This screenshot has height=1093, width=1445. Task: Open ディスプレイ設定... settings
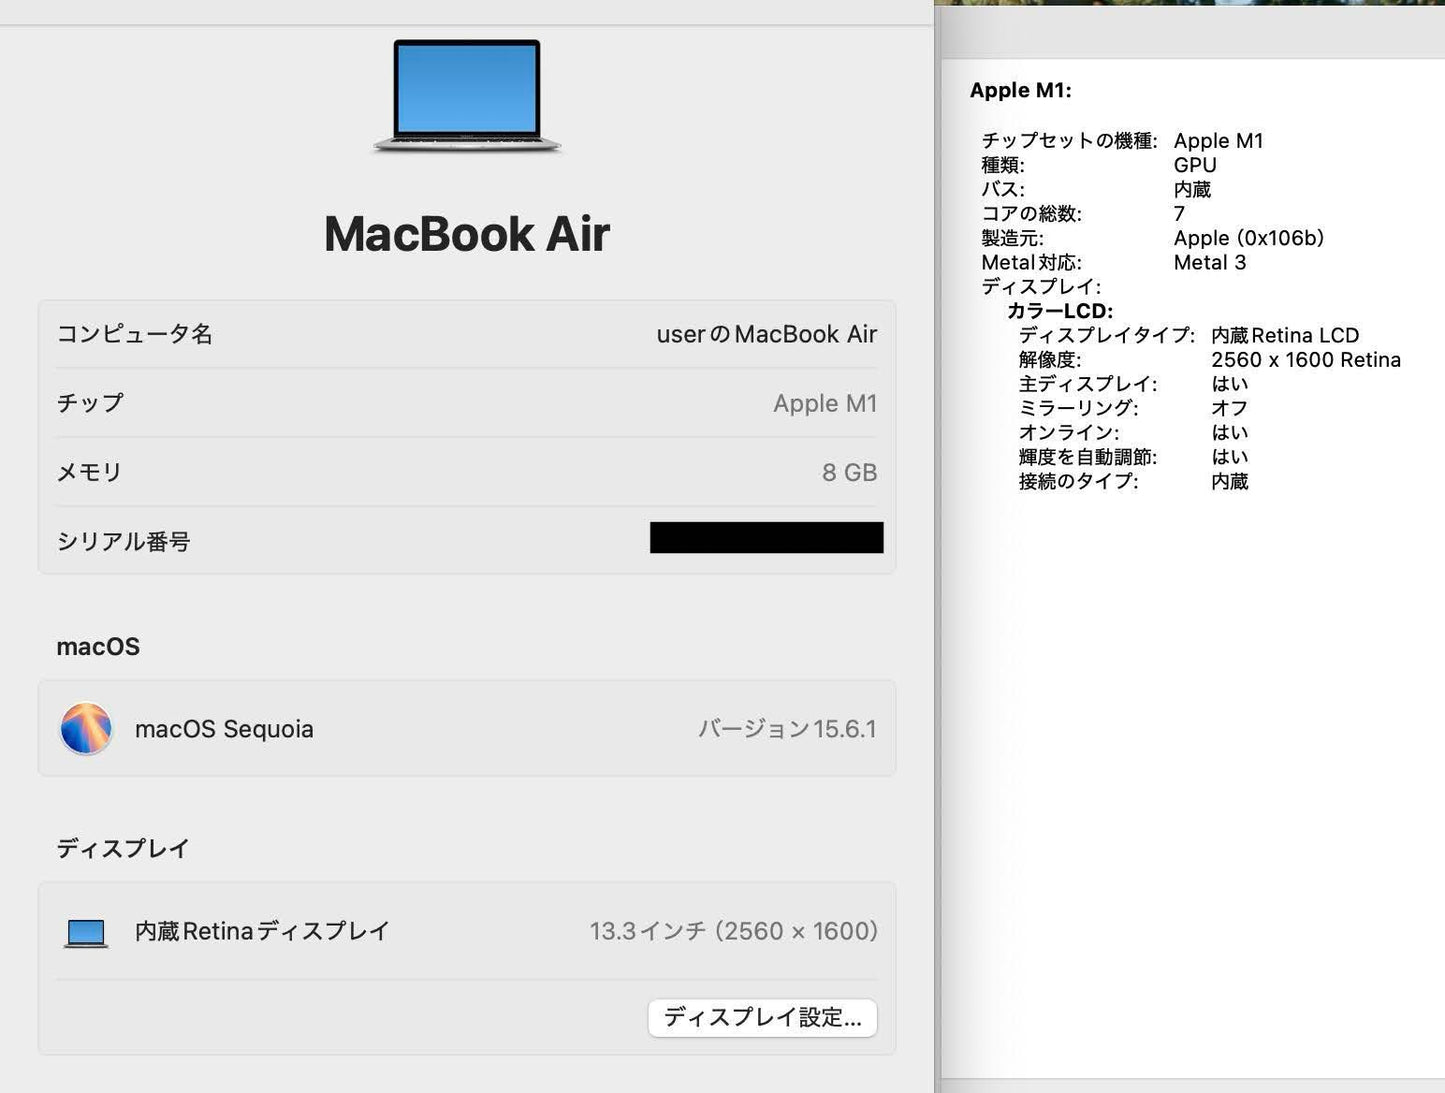[762, 1018]
